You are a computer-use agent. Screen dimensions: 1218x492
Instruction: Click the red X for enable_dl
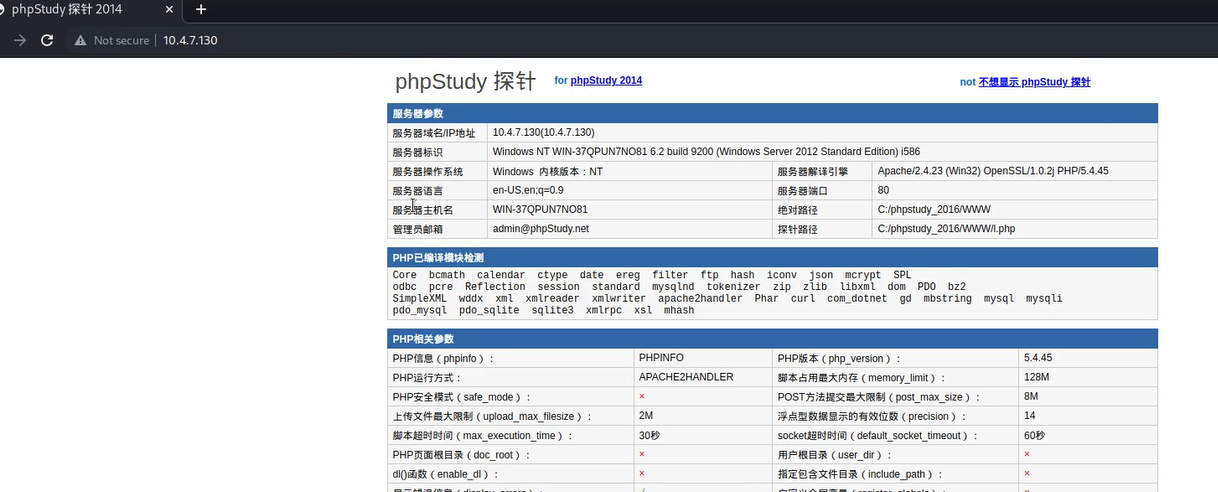(642, 474)
